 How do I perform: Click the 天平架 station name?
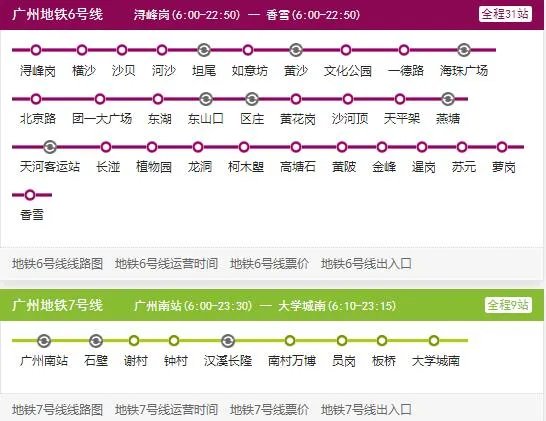click(402, 119)
